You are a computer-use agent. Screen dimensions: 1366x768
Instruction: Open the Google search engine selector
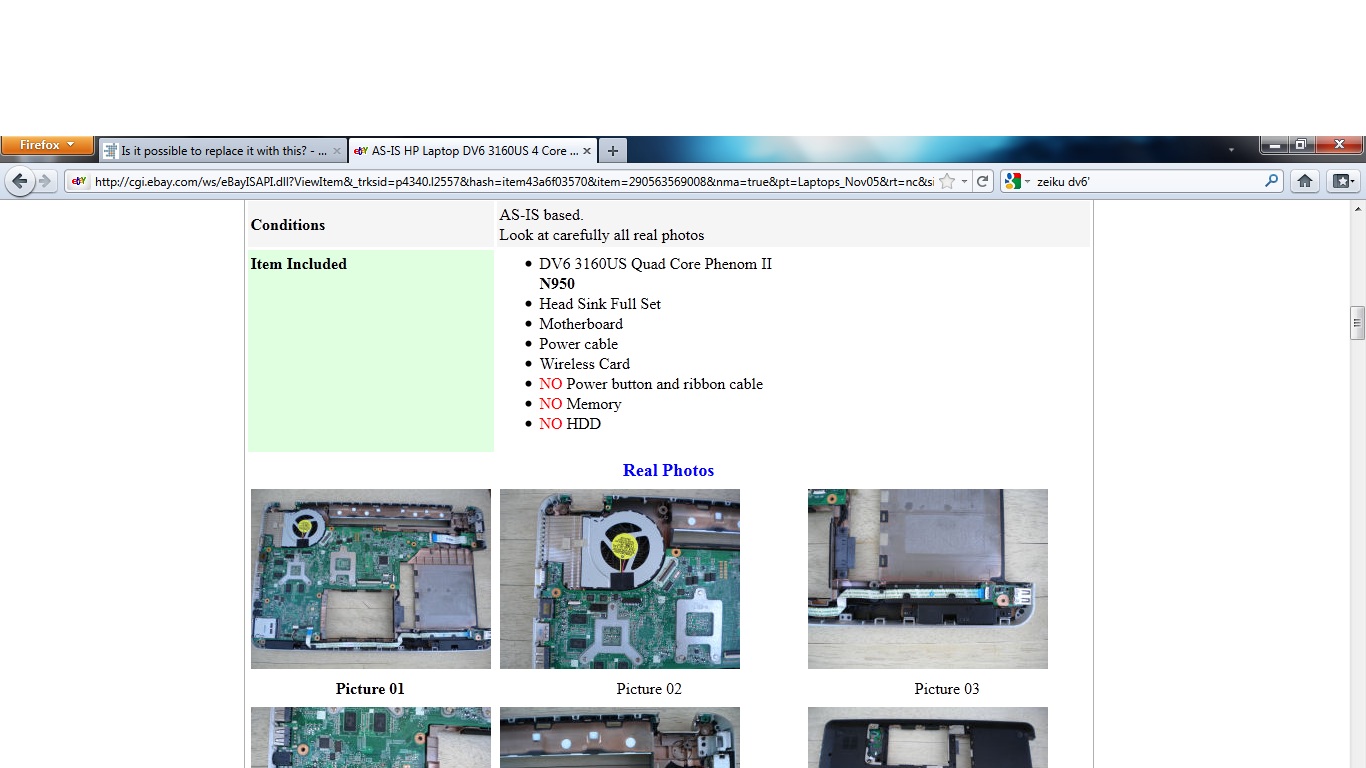[1017, 181]
